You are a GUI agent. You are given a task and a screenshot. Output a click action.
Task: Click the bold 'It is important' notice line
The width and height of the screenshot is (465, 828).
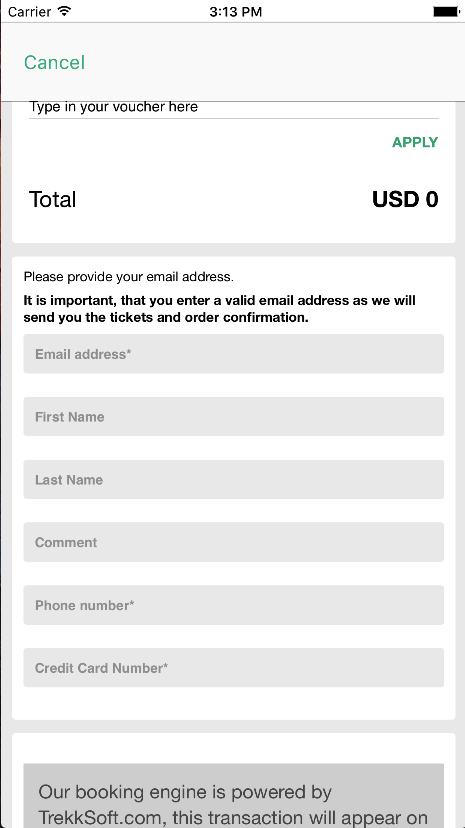(x=220, y=300)
